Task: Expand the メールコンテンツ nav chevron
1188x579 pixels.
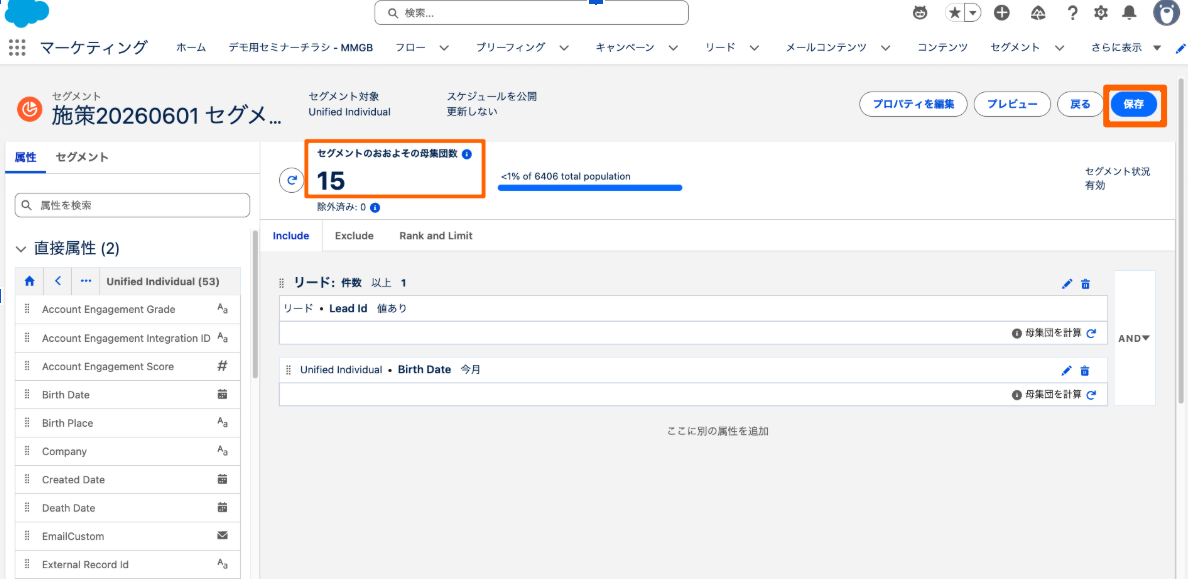Action: point(886,48)
